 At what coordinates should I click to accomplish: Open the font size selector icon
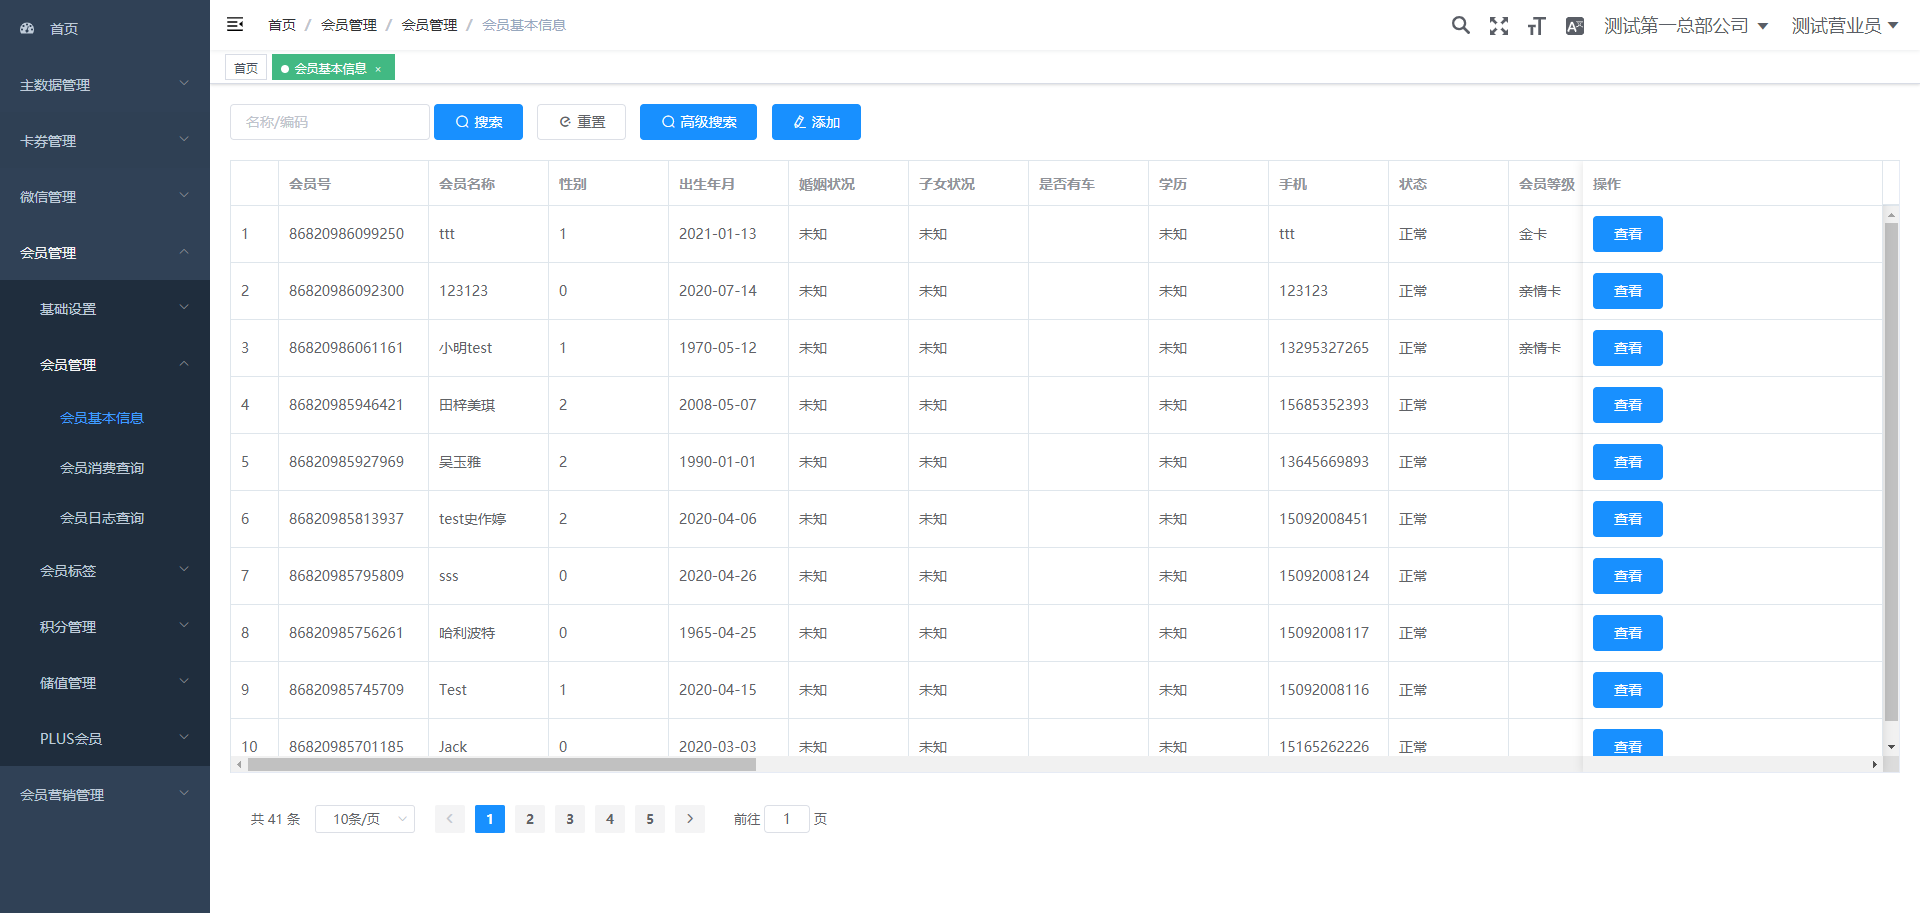pyautogui.click(x=1537, y=26)
